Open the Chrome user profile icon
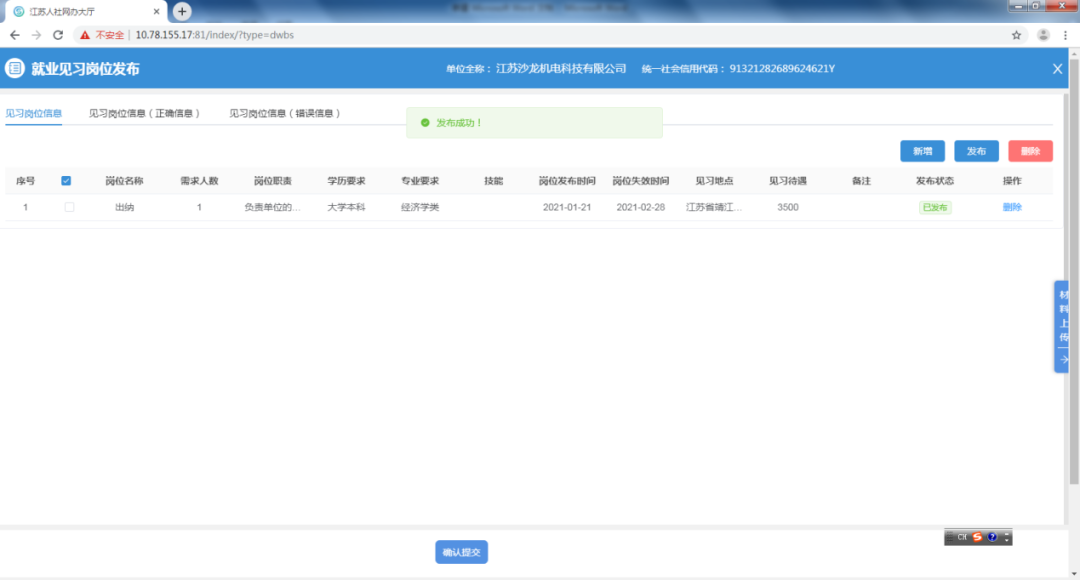This screenshot has width=1080, height=580. [1043, 35]
